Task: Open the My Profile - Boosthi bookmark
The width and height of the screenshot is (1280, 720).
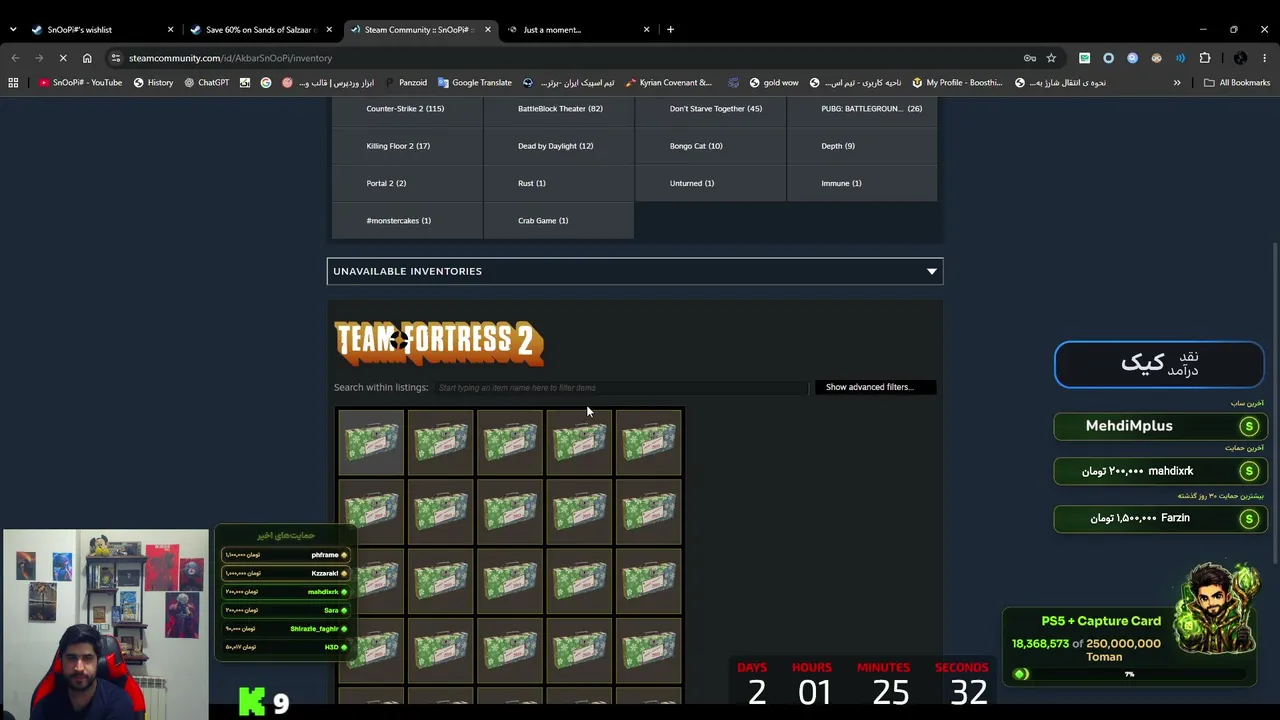Action: pos(956,83)
